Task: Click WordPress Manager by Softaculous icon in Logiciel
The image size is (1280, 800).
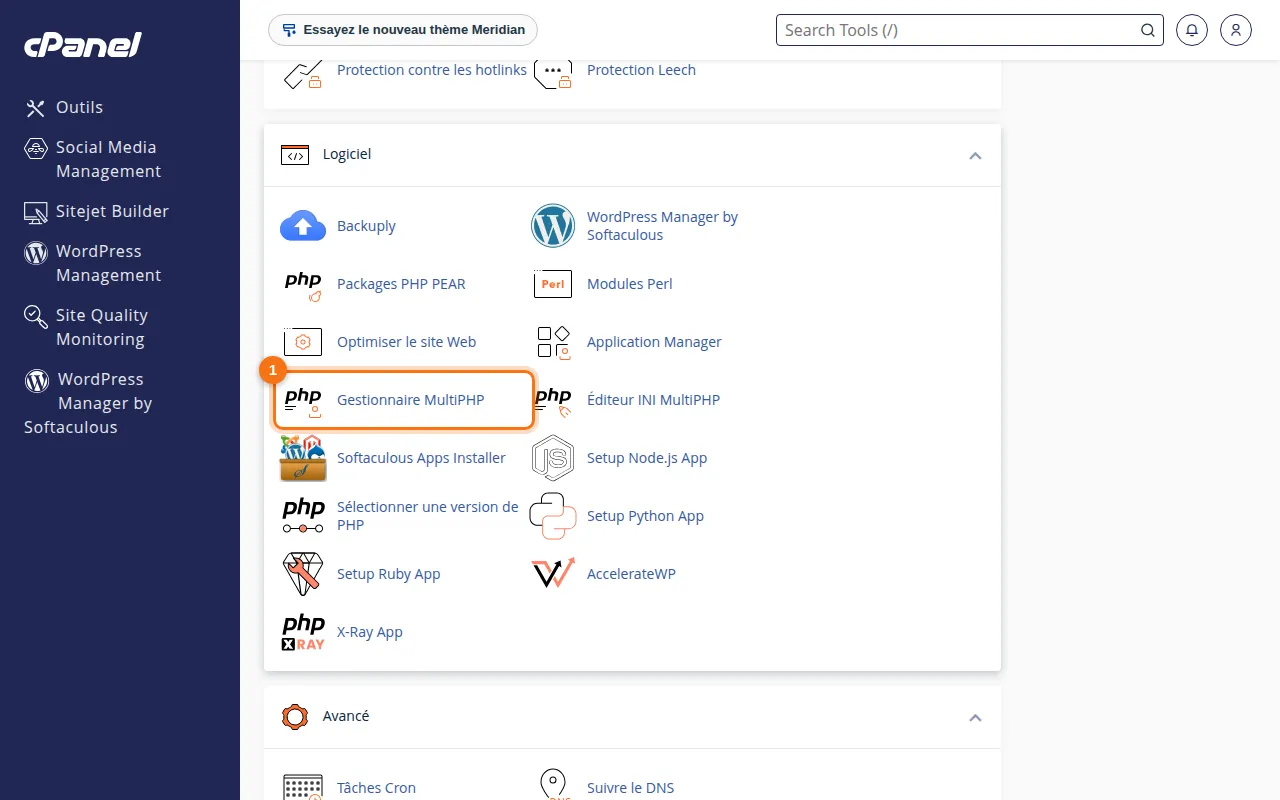Action: (x=553, y=226)
